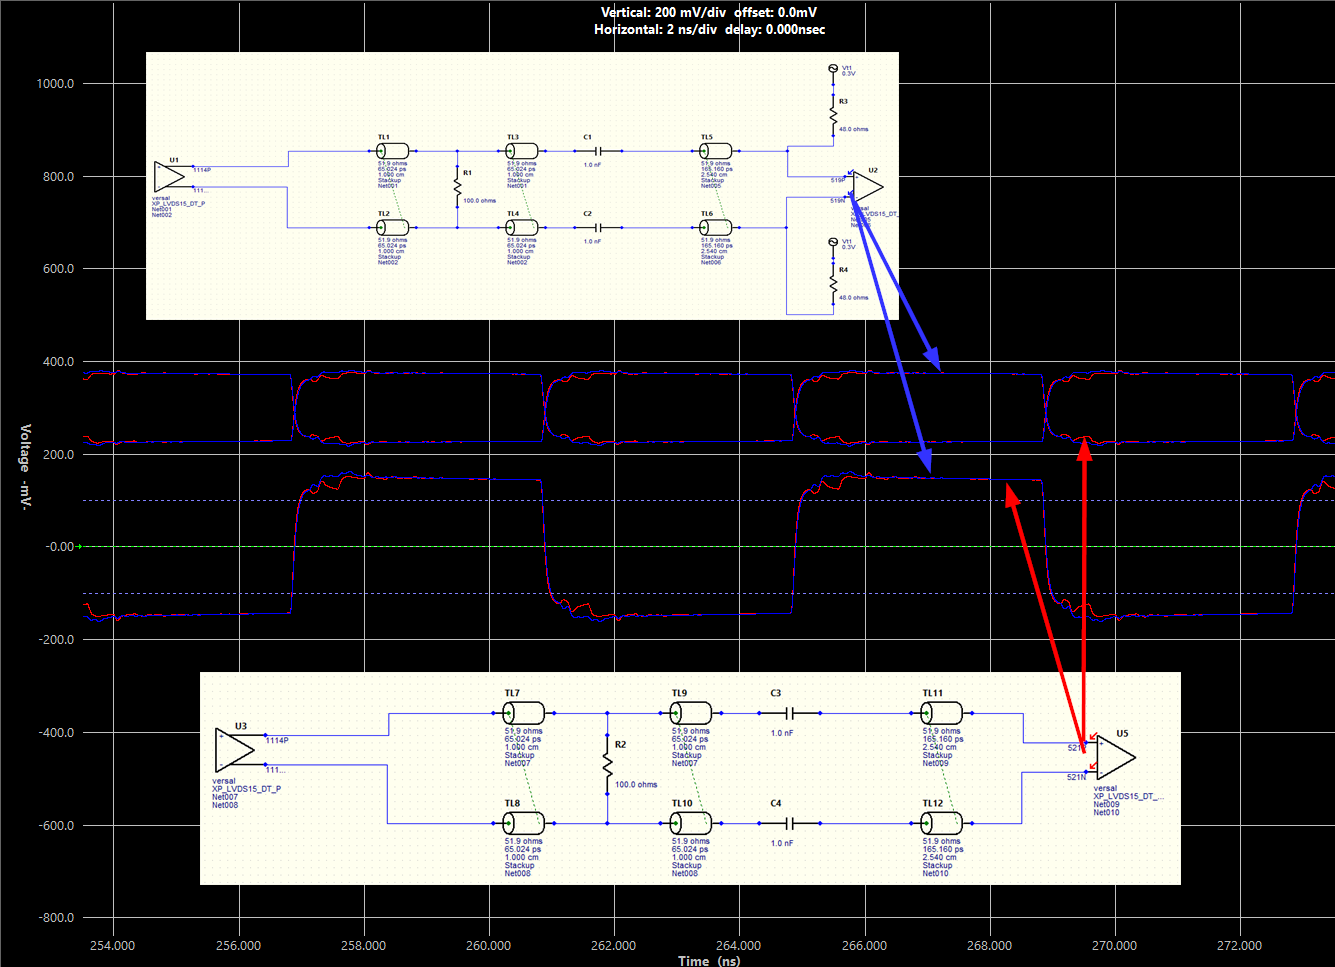Click the capacitor C4 symbol
This screenshot has height=967, width=1335.
[787, 822]
